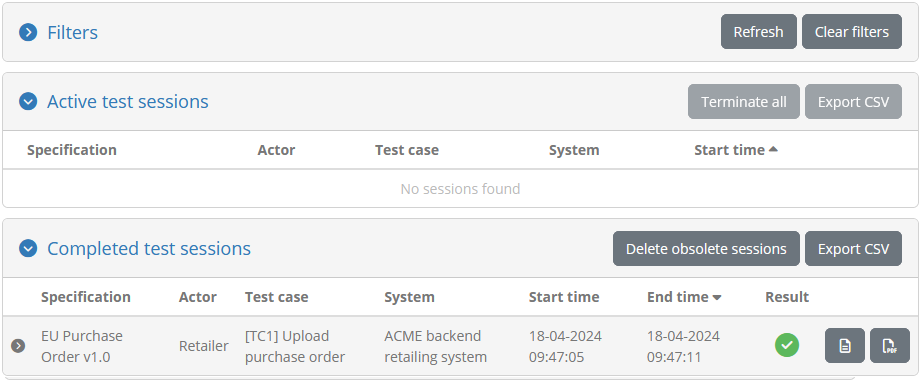Screen dimensions: 921x382
Task: Sort completed sessions by Result column
Action: click(x=787, y=297)
